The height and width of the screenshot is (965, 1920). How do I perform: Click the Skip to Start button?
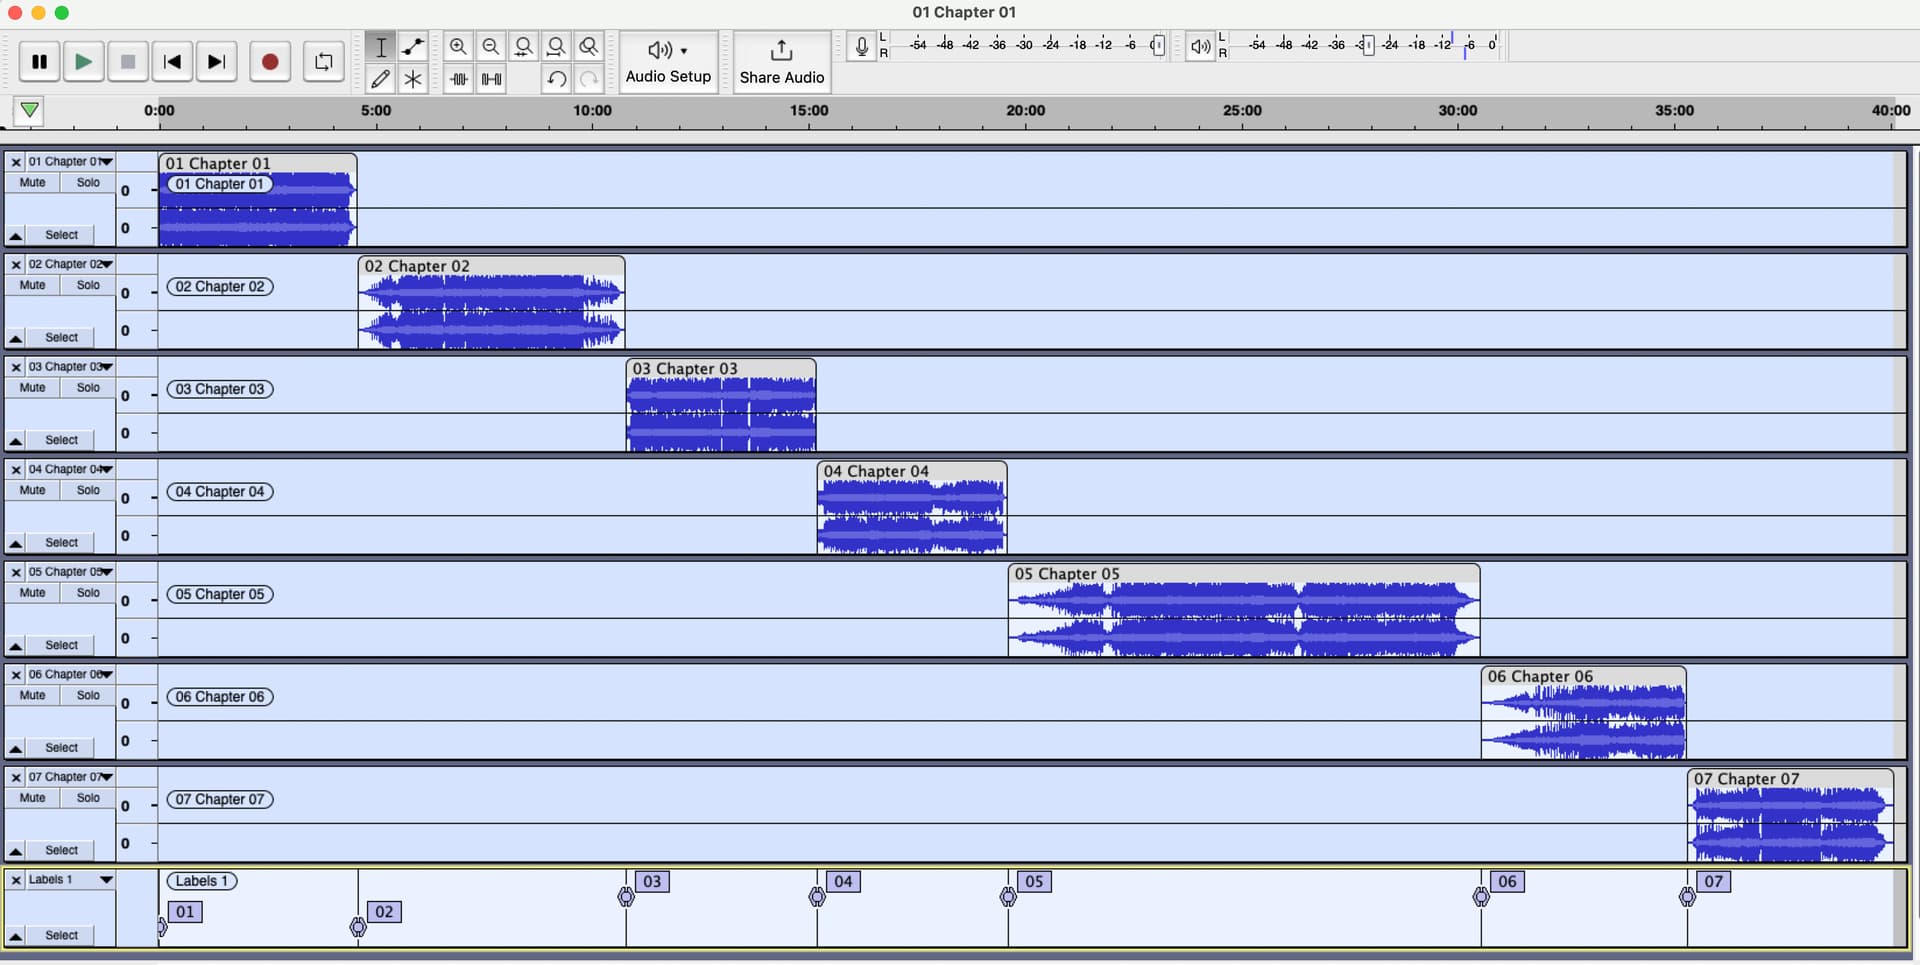172,62
